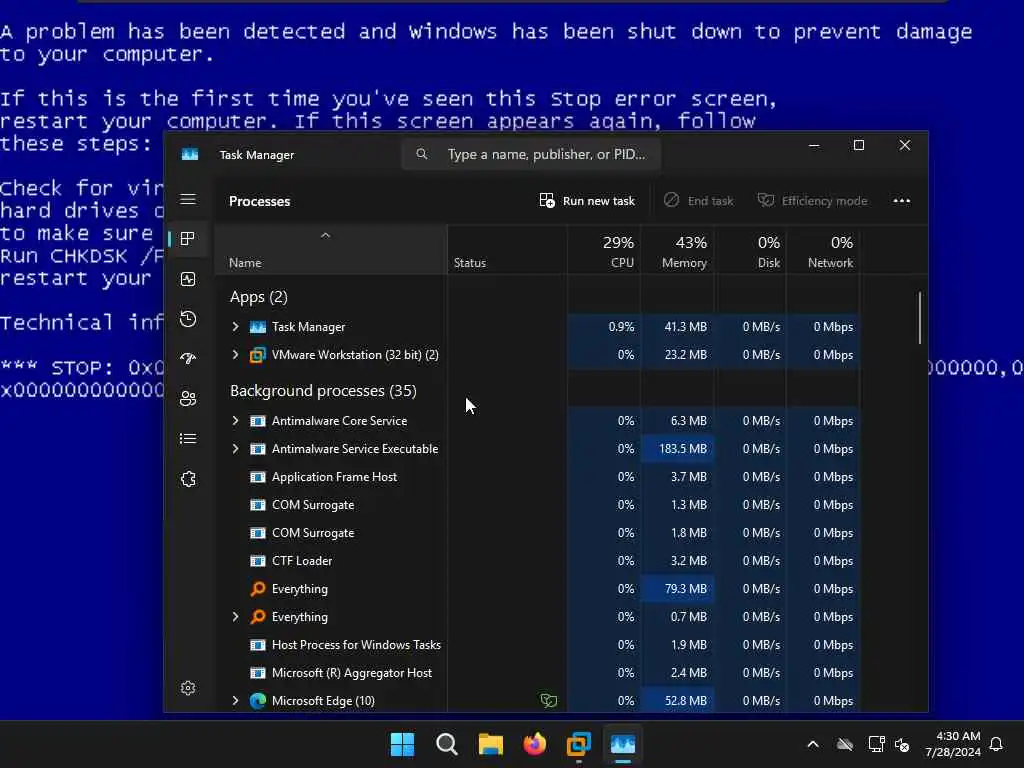Minimize the Task Manager window

[814, 146]
